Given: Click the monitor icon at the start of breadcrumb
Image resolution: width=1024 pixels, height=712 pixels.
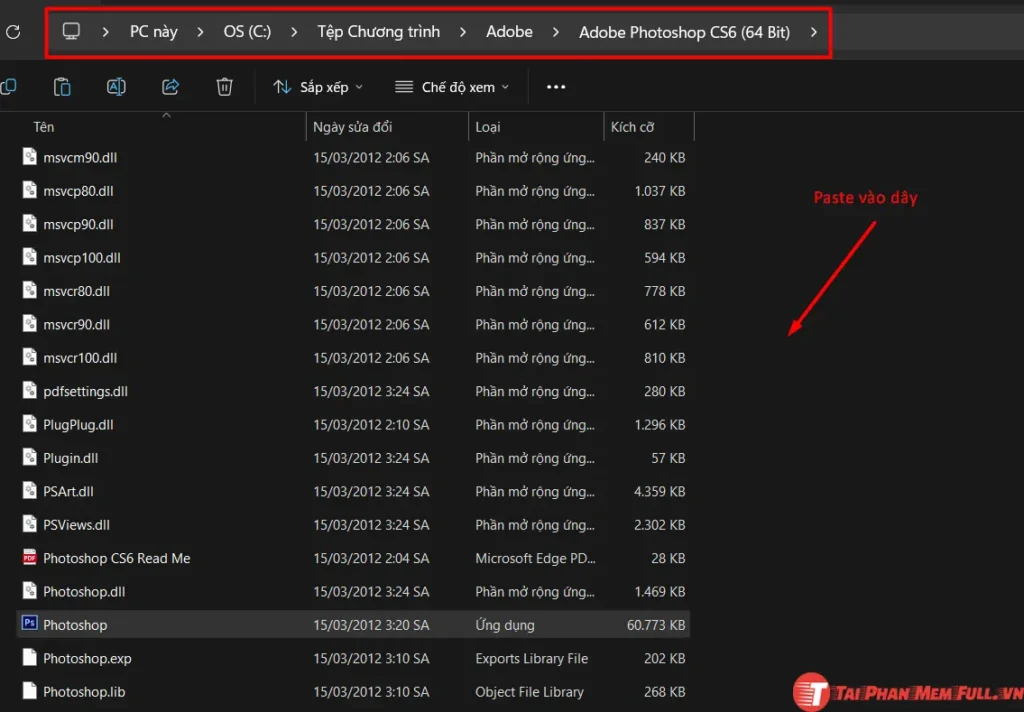Looking at the screenshot, I should pos(70,31).
